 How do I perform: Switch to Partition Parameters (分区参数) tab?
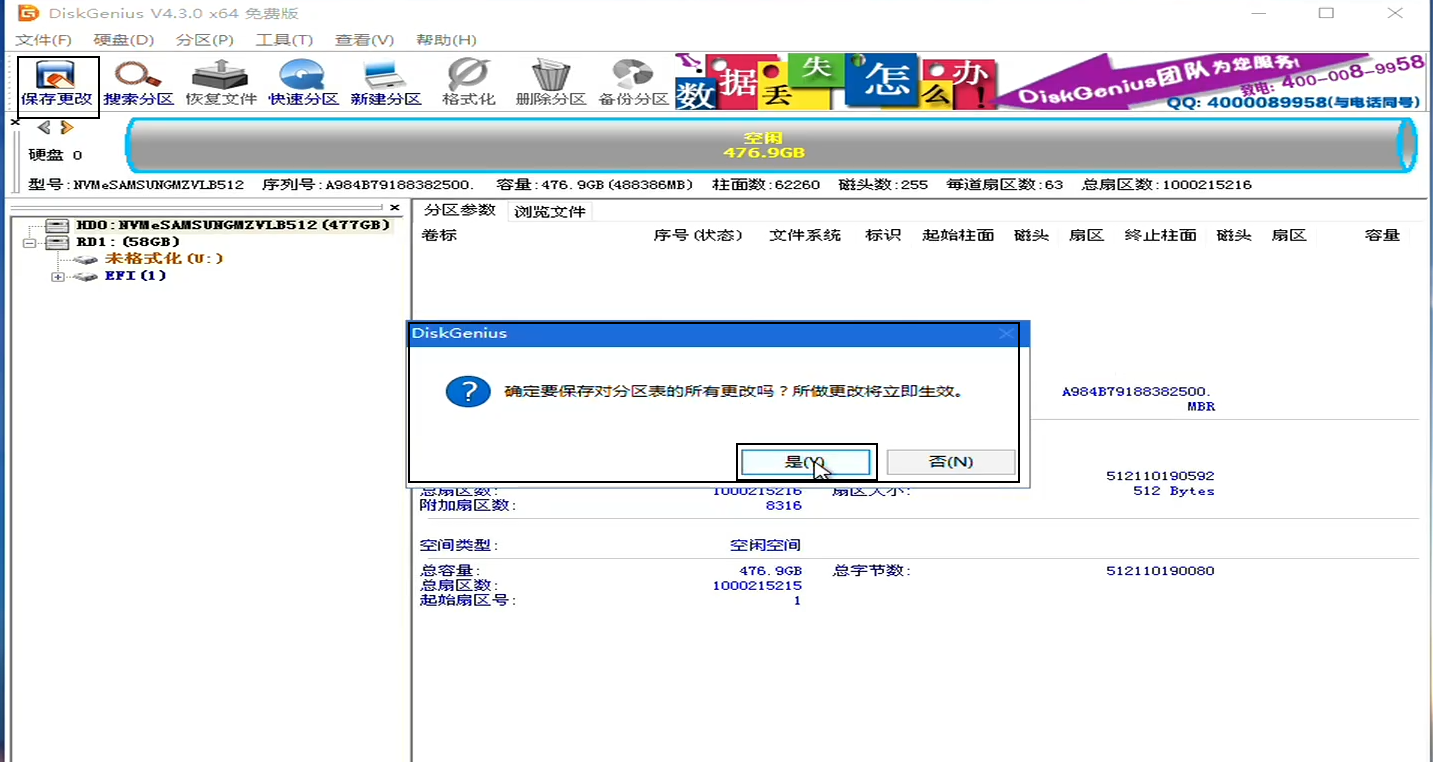coord(459,210)
